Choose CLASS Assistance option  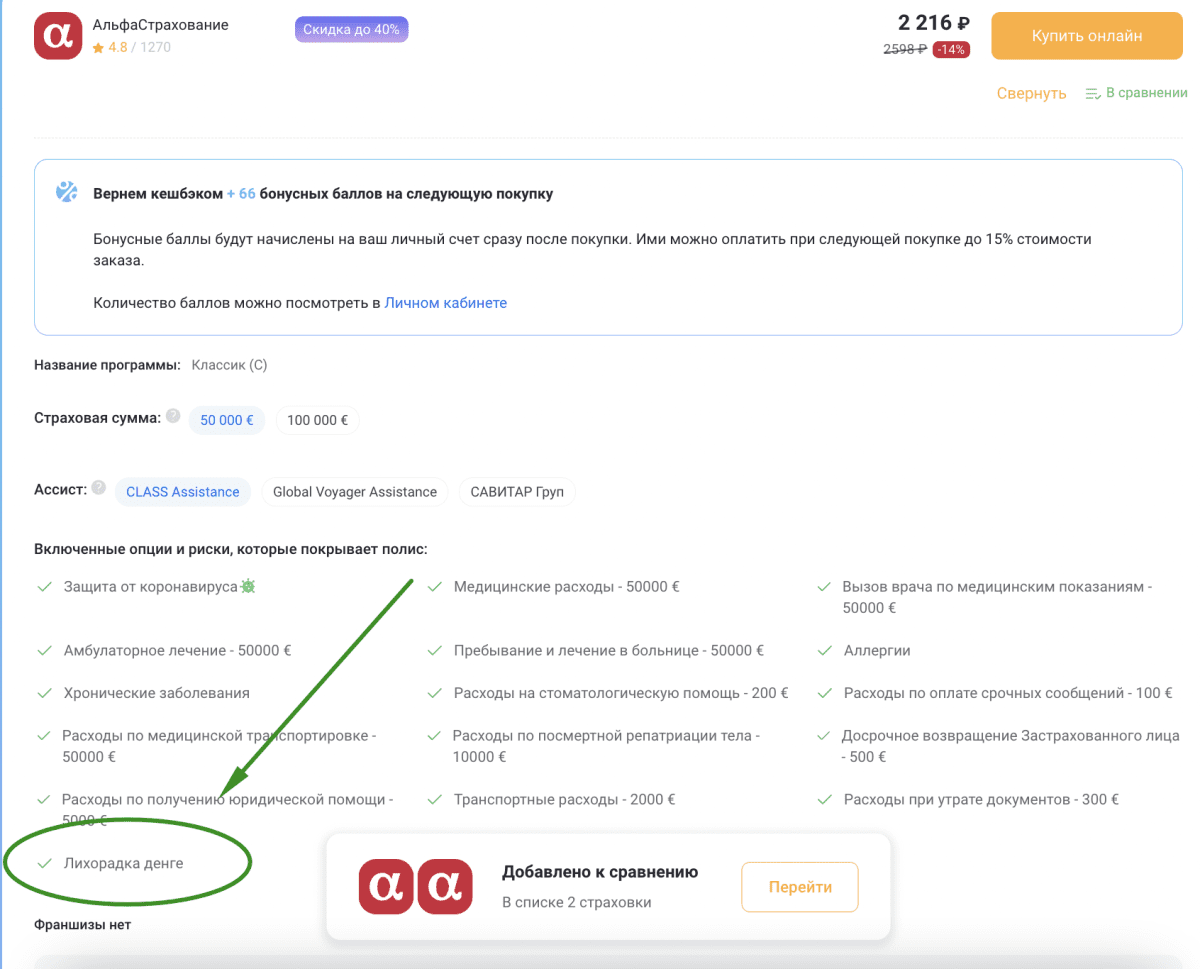click(183, 492)
